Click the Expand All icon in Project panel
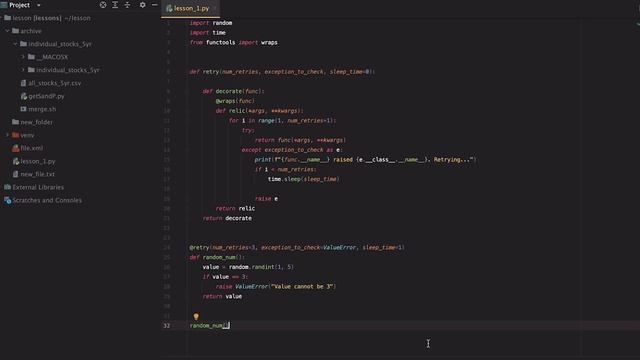Image resolution: width=640 pixels, height=360 pixels. [115, 5]
